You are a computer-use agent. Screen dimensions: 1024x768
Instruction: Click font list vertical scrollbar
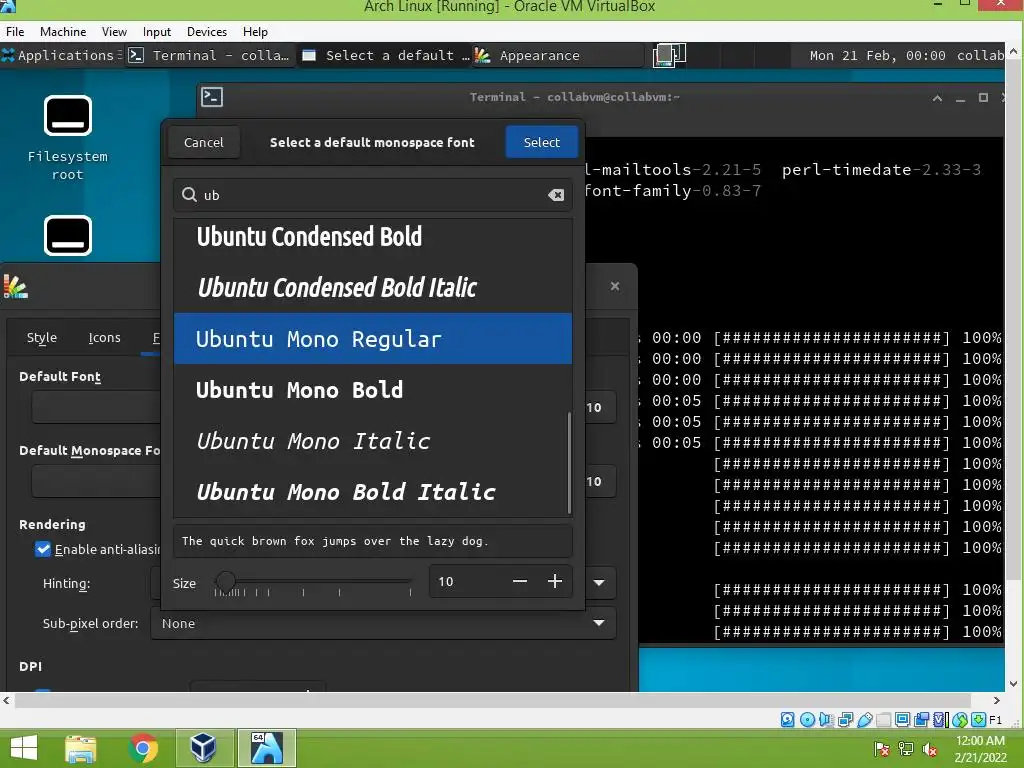(569, 462)
